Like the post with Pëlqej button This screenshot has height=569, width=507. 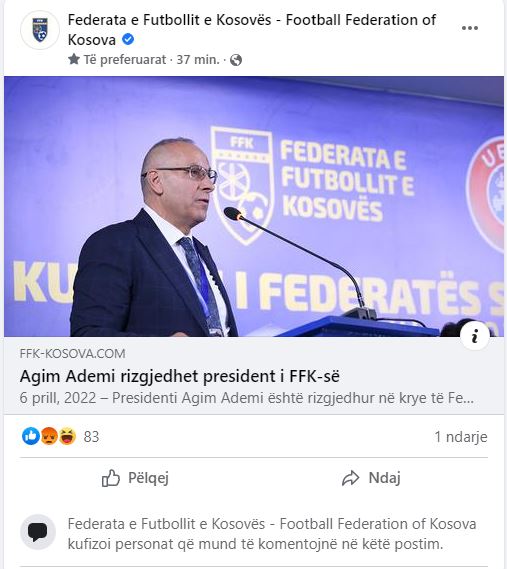(135, 478)
